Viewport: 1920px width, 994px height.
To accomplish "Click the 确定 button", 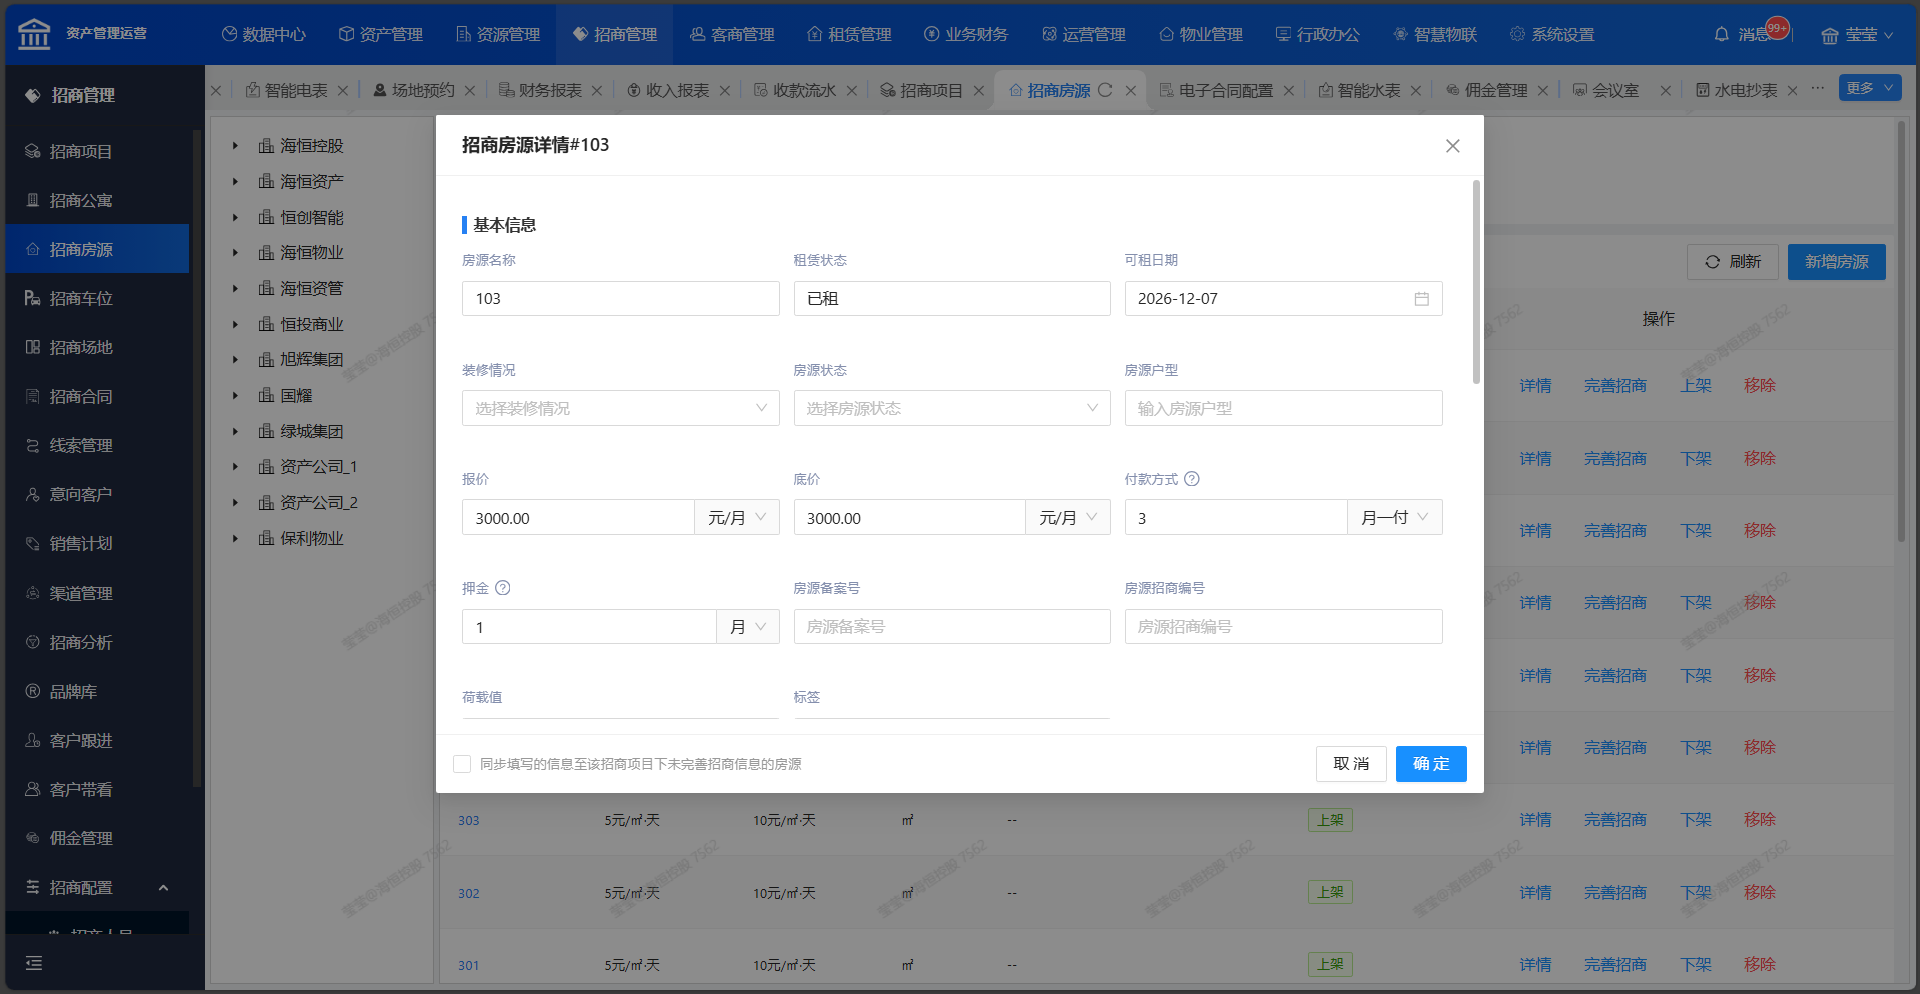I will [x=1430, y=764].
